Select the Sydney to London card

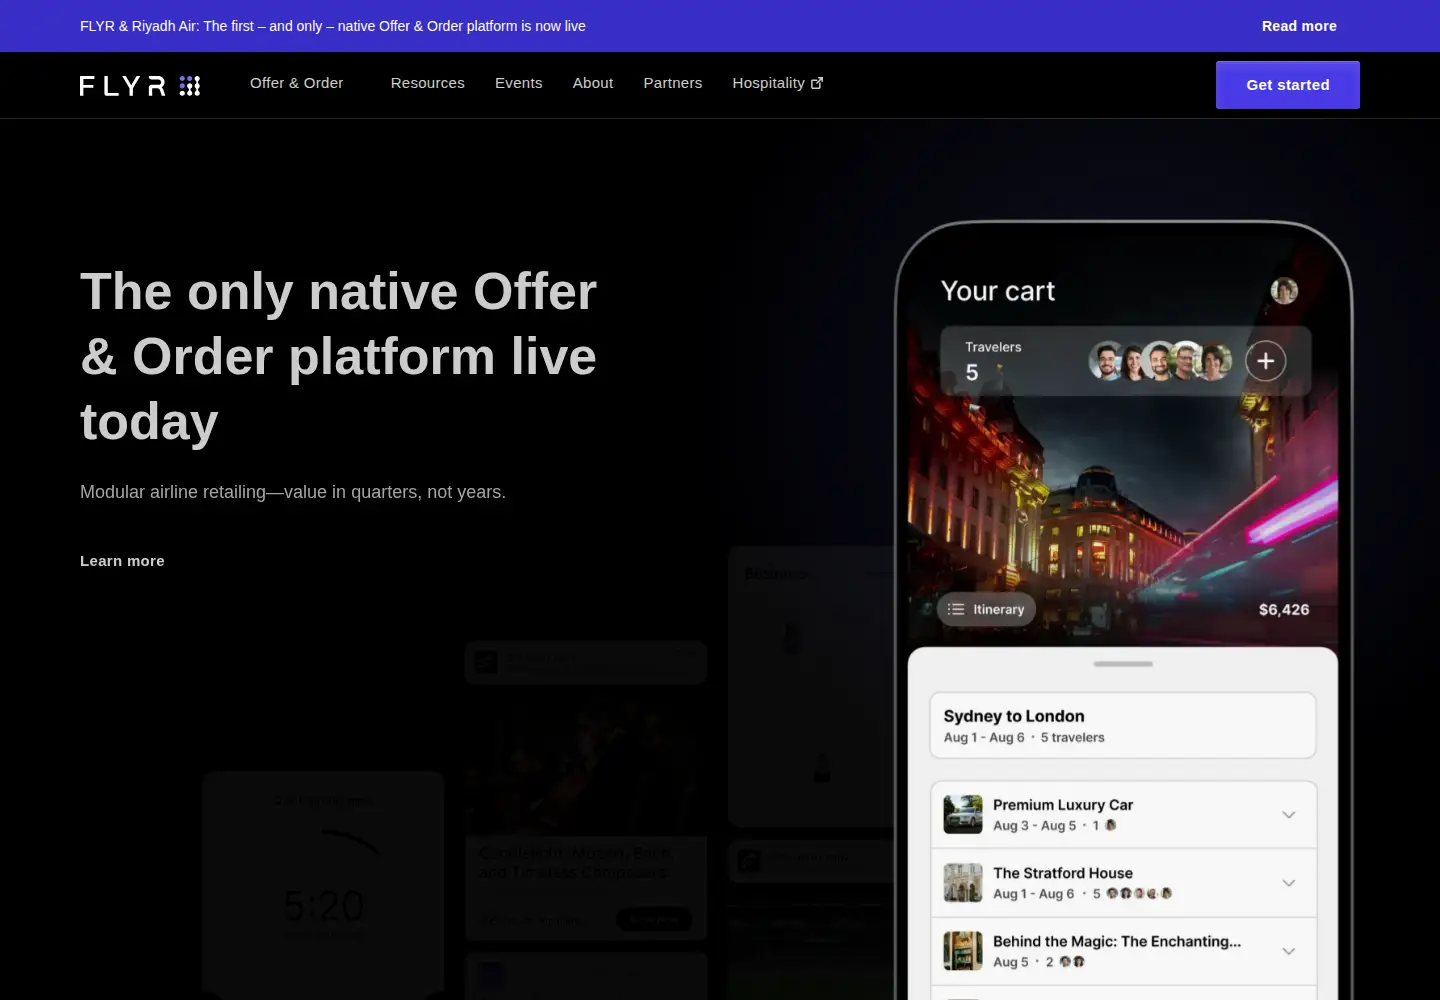1123,726
